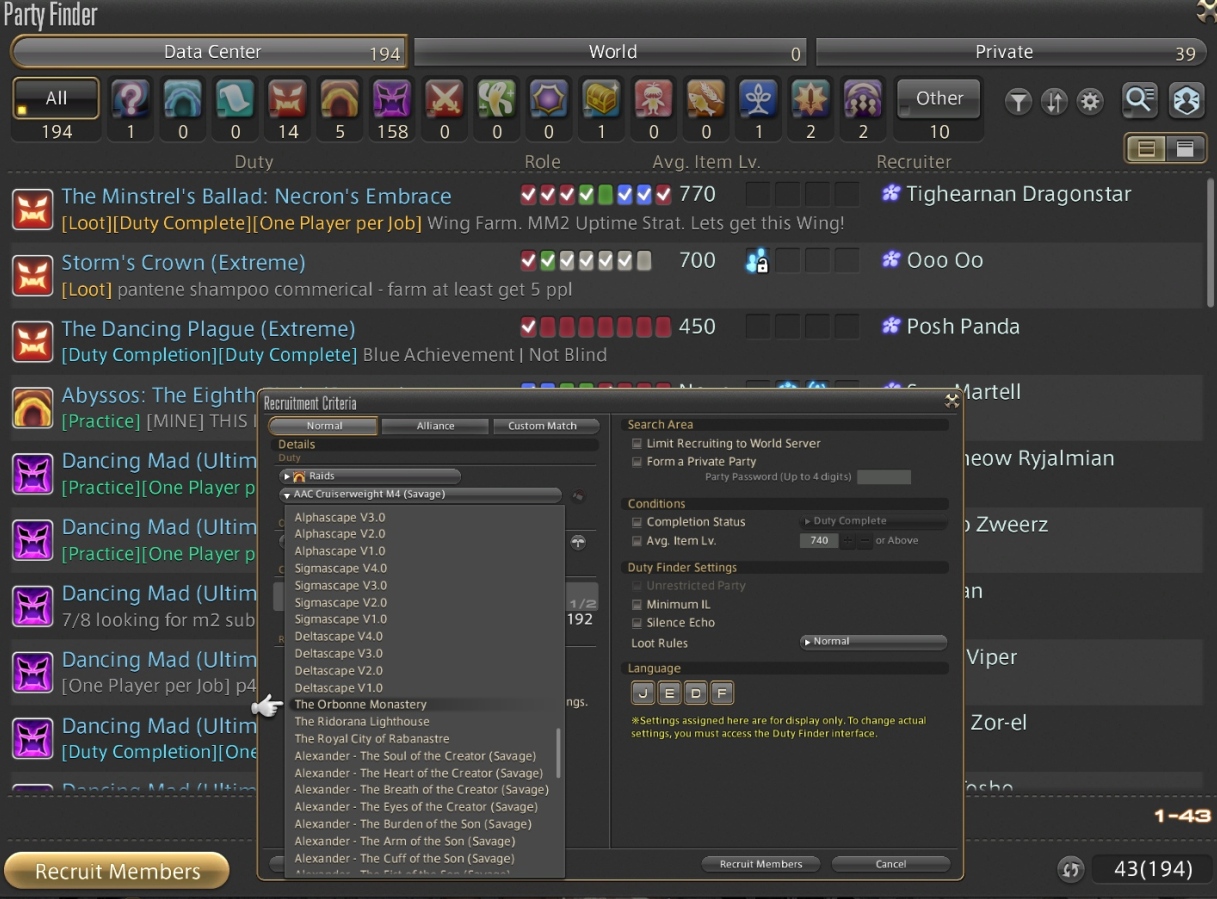The image size is (1217, 899).
Task: Select the Alliance recruitment tab
Action: 435,426
